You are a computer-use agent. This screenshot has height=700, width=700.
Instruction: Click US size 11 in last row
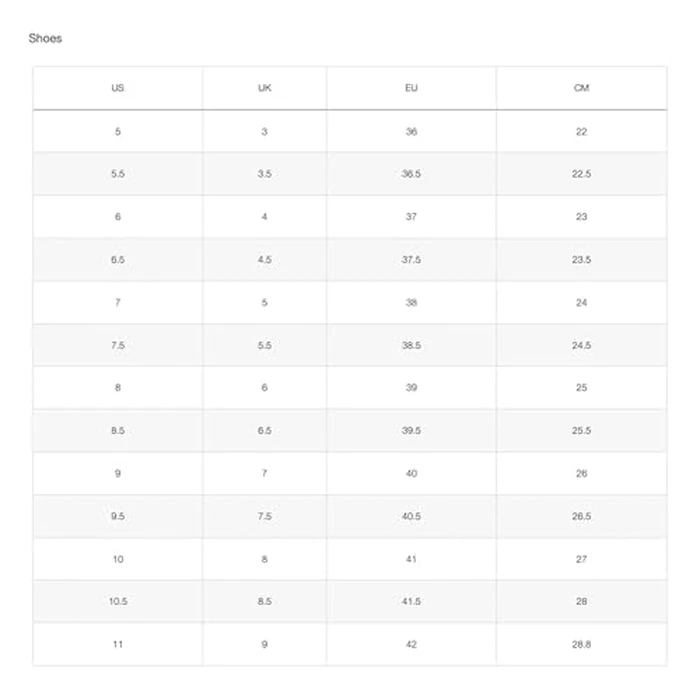click(118, 644)
